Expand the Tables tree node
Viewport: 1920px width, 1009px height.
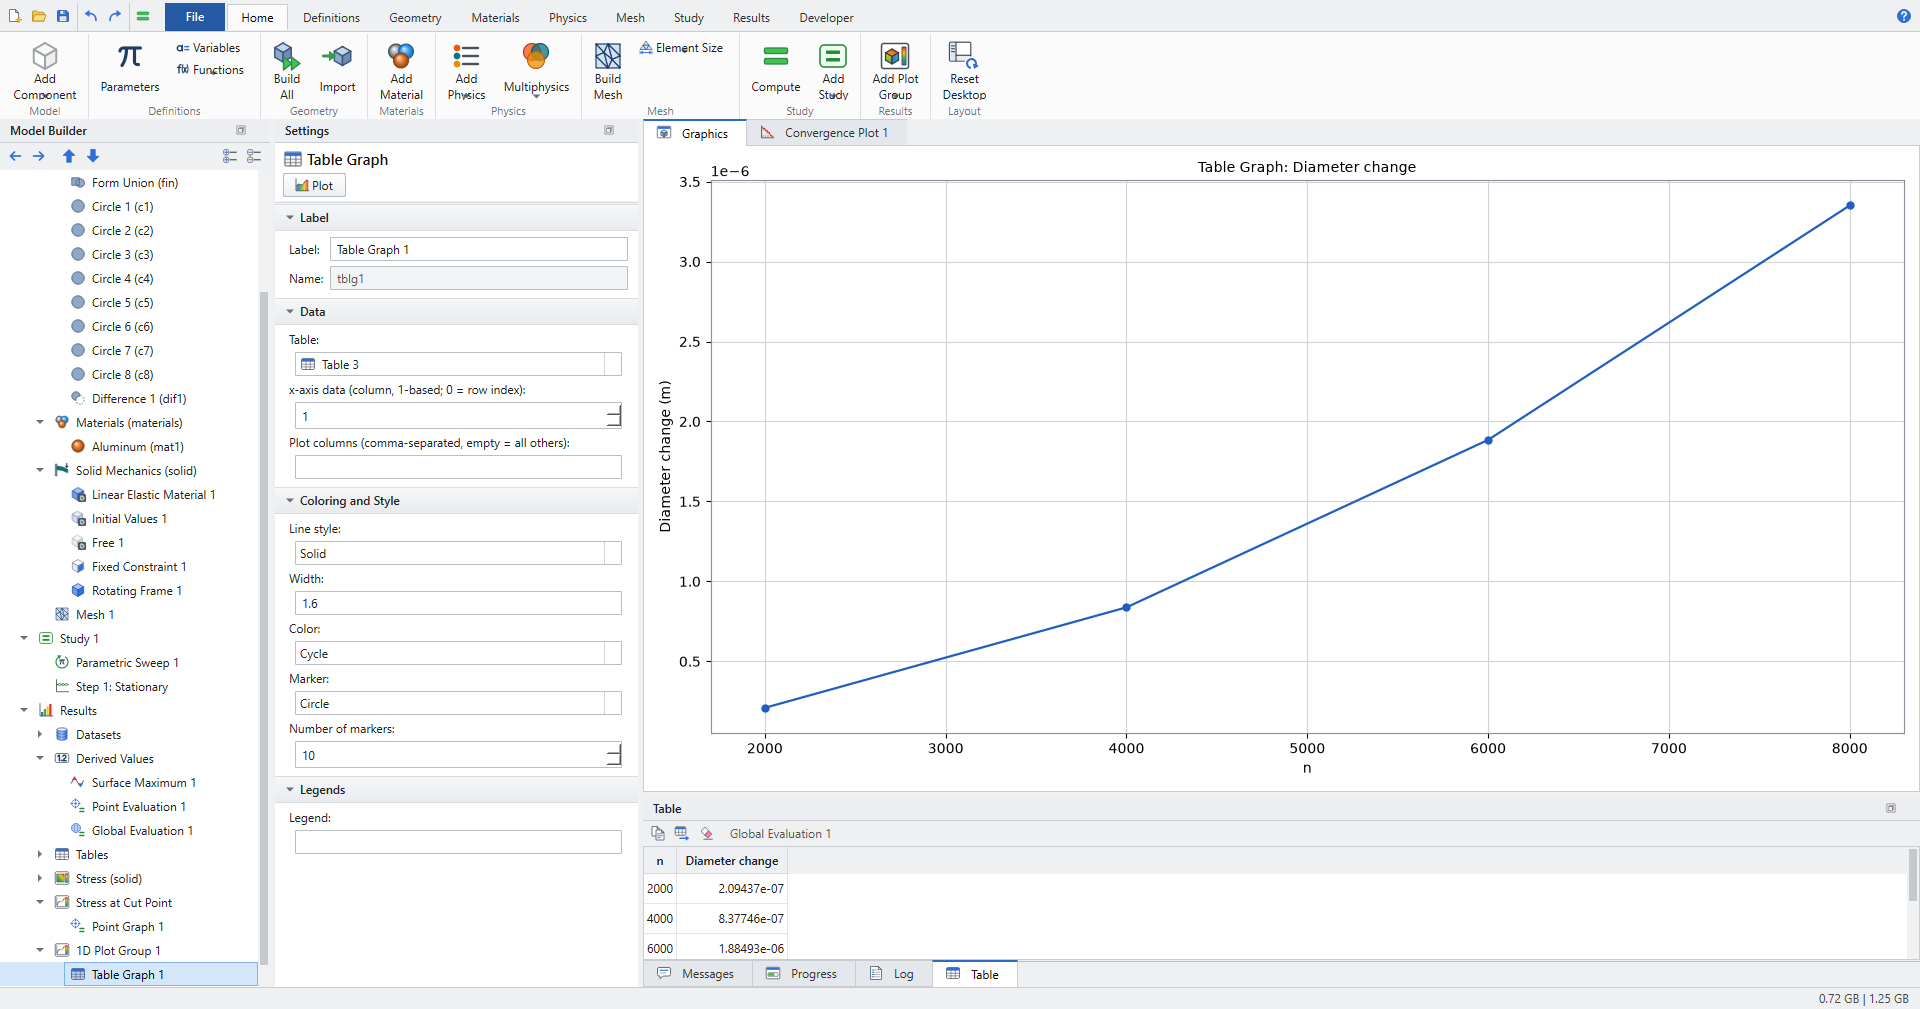[x=40, y=854]
